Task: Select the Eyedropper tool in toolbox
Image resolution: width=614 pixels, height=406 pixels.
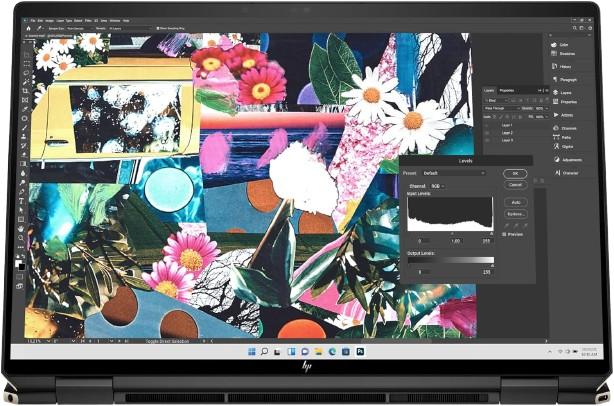Action: (x=25, y=109)
